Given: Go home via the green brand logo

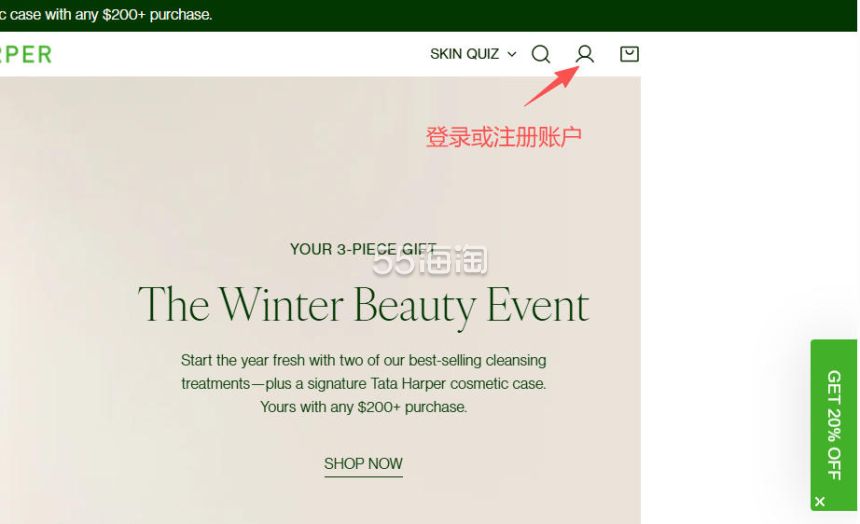Looking at the screenshot, I should click(x=26, y=54).
